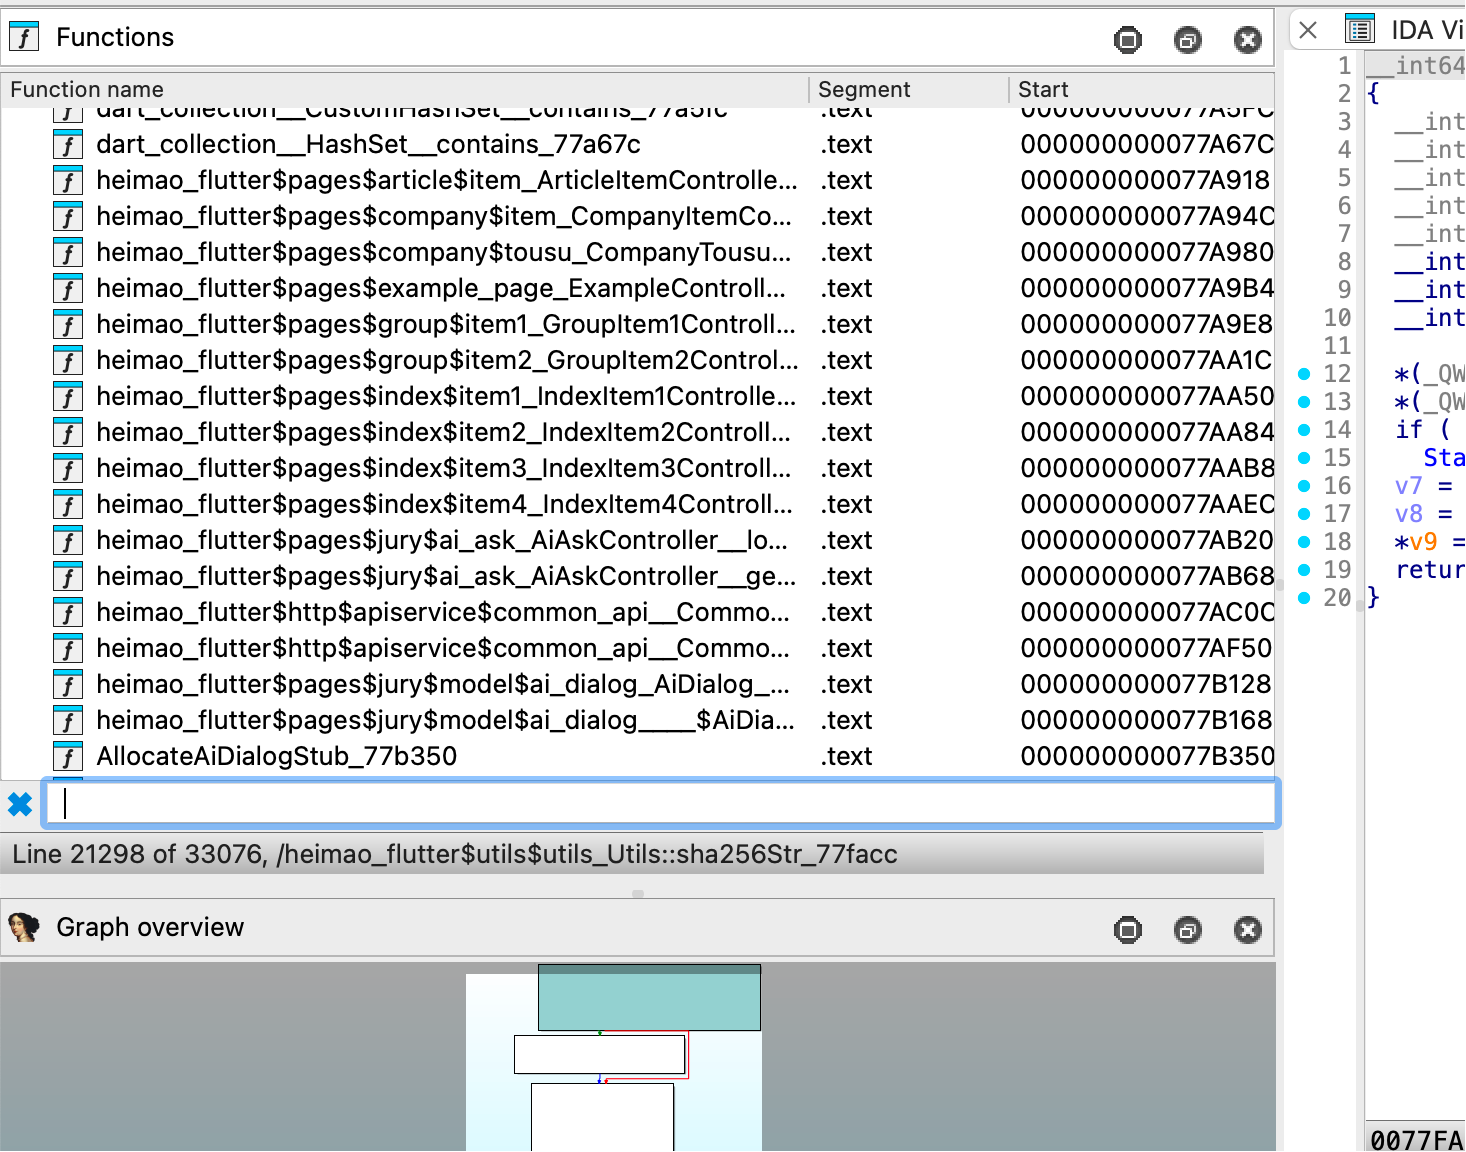This screenshot has height=1152, width=1466.
Task: Click the .text segment cell of AllocateAiDialogStub row
Action: pyautogui.click(x=847, y=757)
